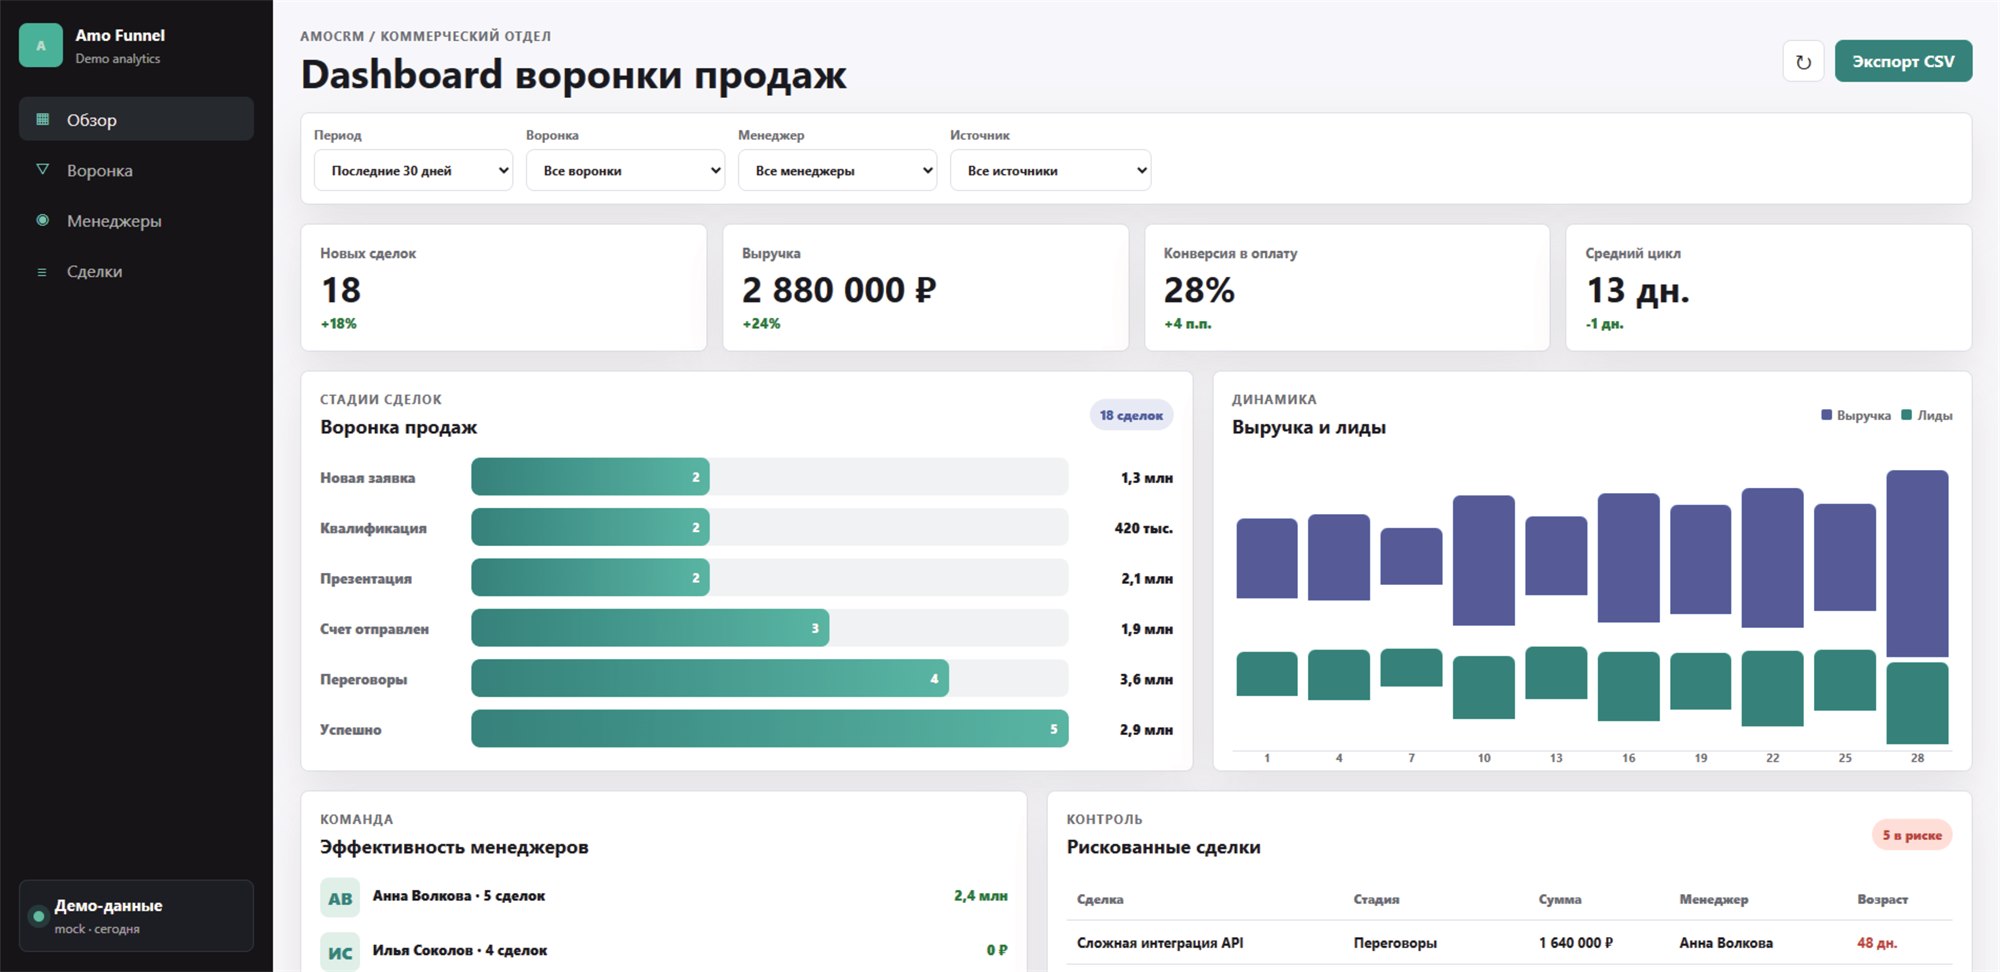Click the Успешно funnel bar
The image size is (2000, 972).
(770, 729)
